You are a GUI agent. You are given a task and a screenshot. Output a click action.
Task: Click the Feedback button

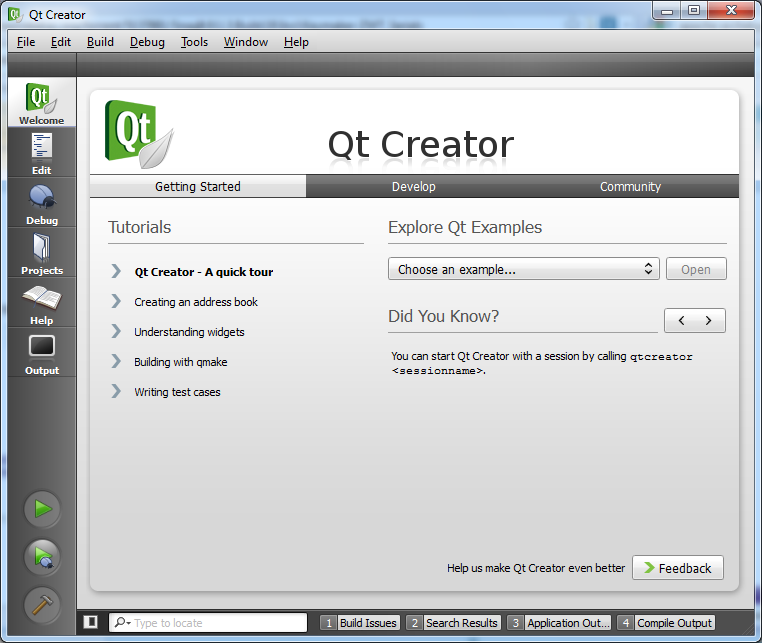pyautogui.click(x=678, y=568)
